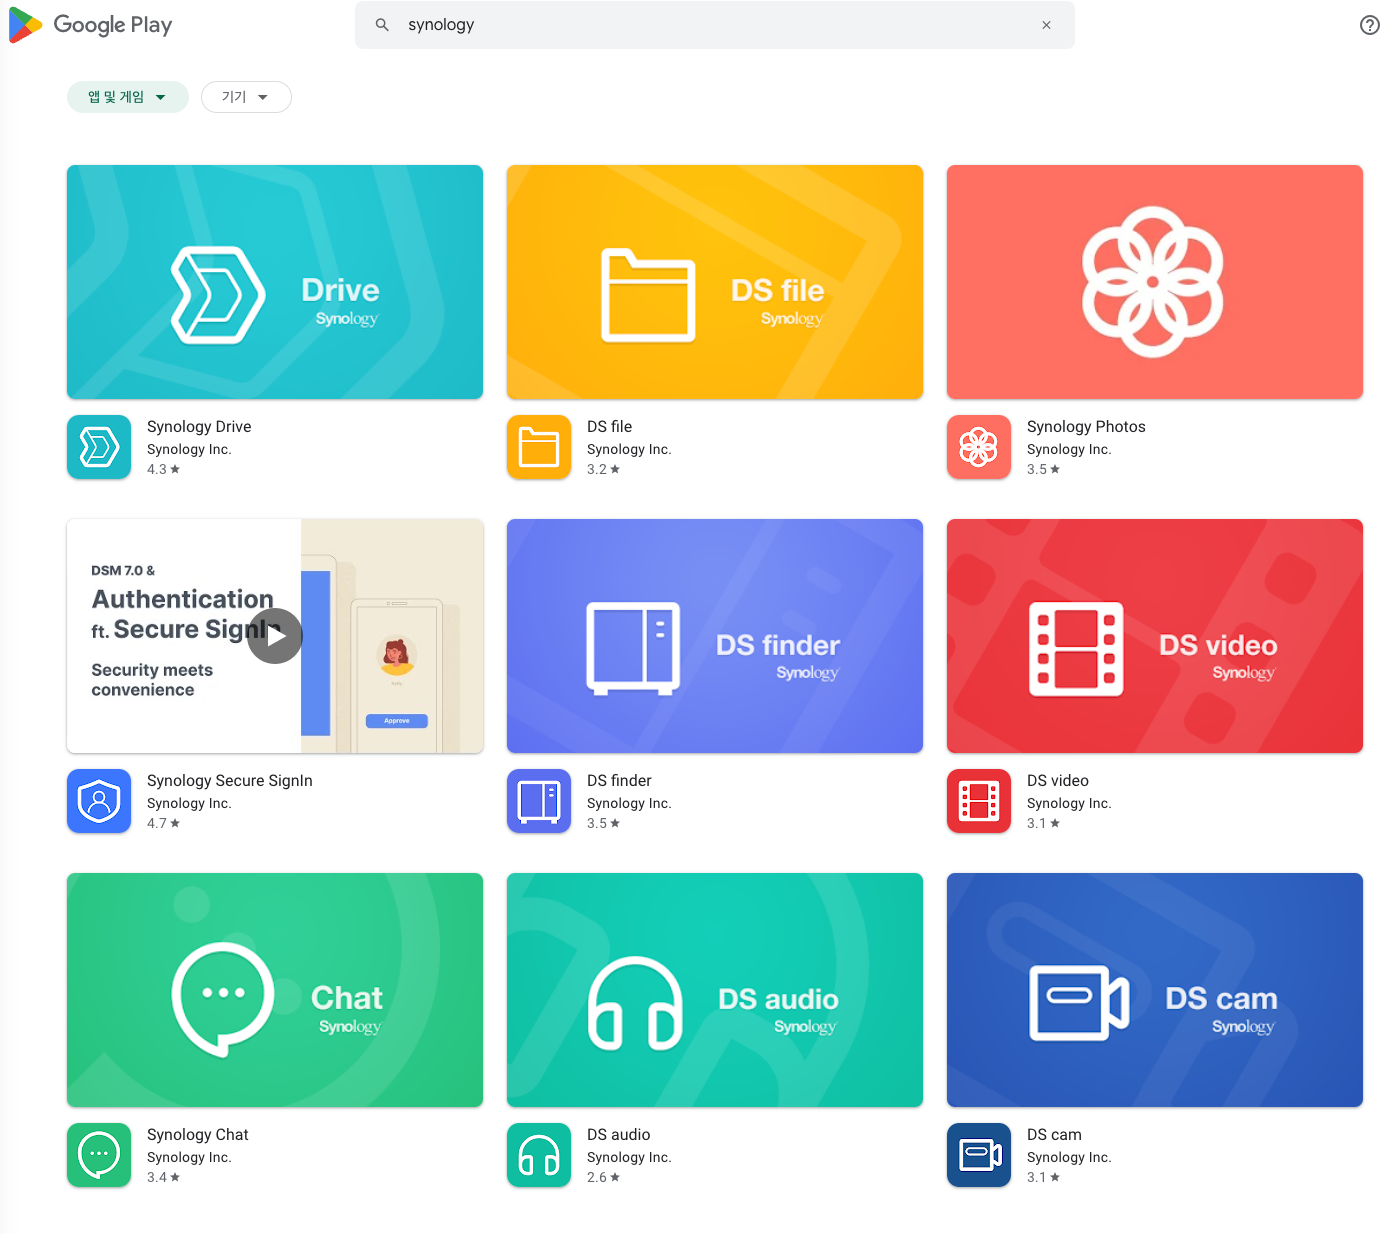This screenshot has width=1399, height=1234.
Task: Click the search magnifier icon
Action: (x=382, y=25)
